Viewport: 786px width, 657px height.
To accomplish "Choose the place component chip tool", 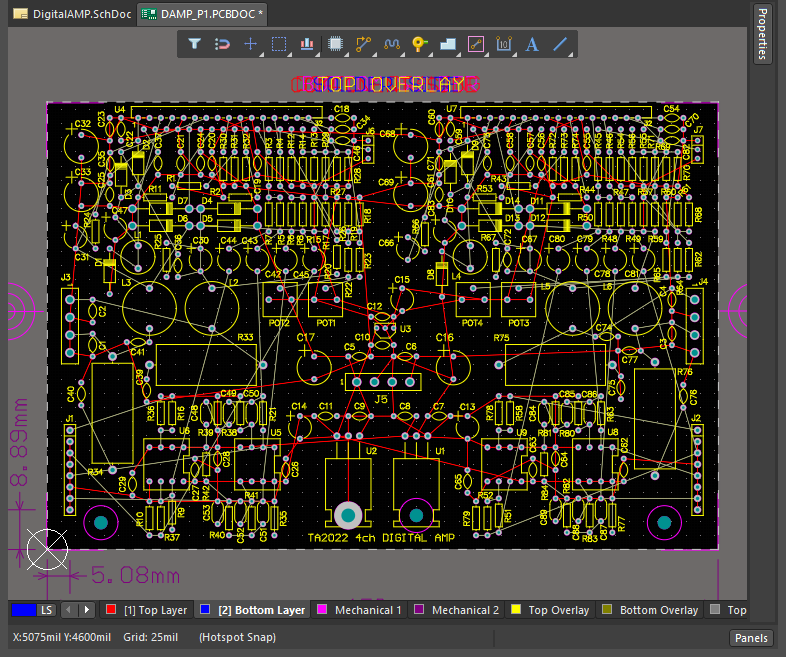I will click(x=335, y=44).
